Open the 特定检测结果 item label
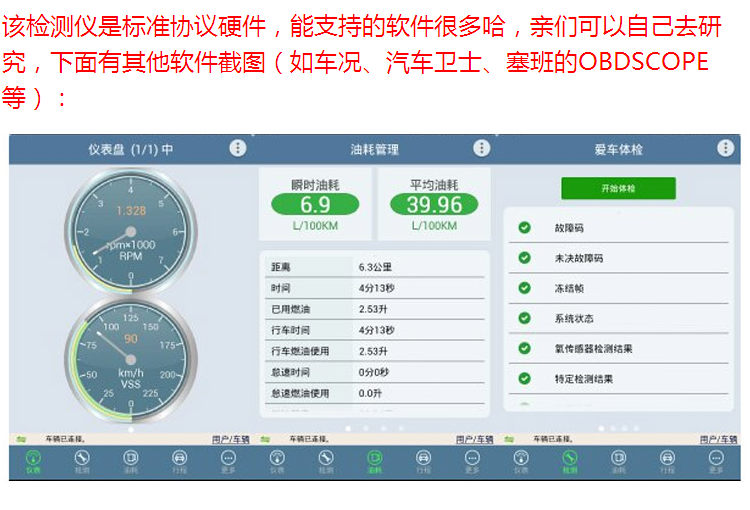 pyautogui.click(x=584, y=379)
